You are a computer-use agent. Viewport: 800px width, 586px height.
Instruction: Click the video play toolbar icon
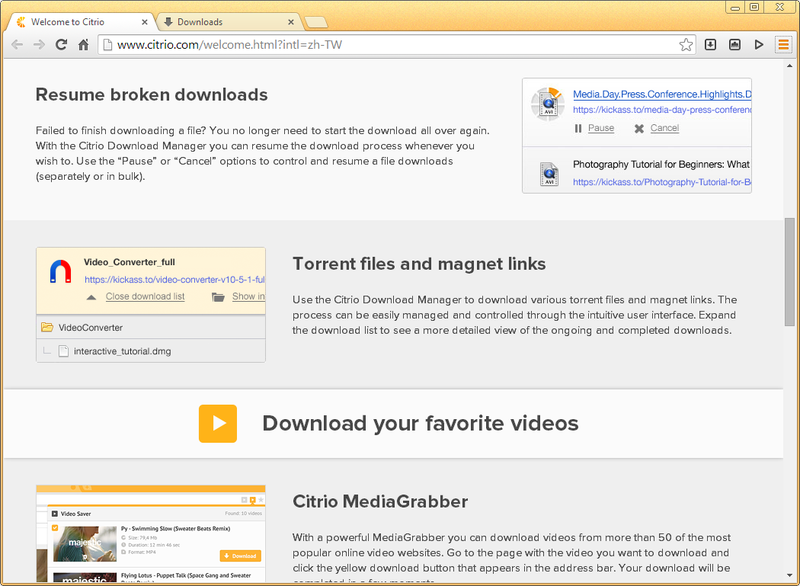759,45
